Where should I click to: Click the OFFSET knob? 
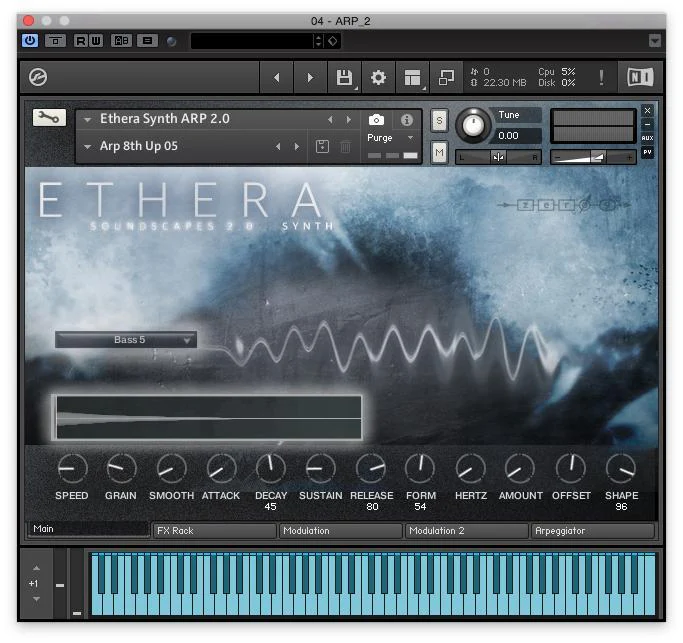click(571, 469)
